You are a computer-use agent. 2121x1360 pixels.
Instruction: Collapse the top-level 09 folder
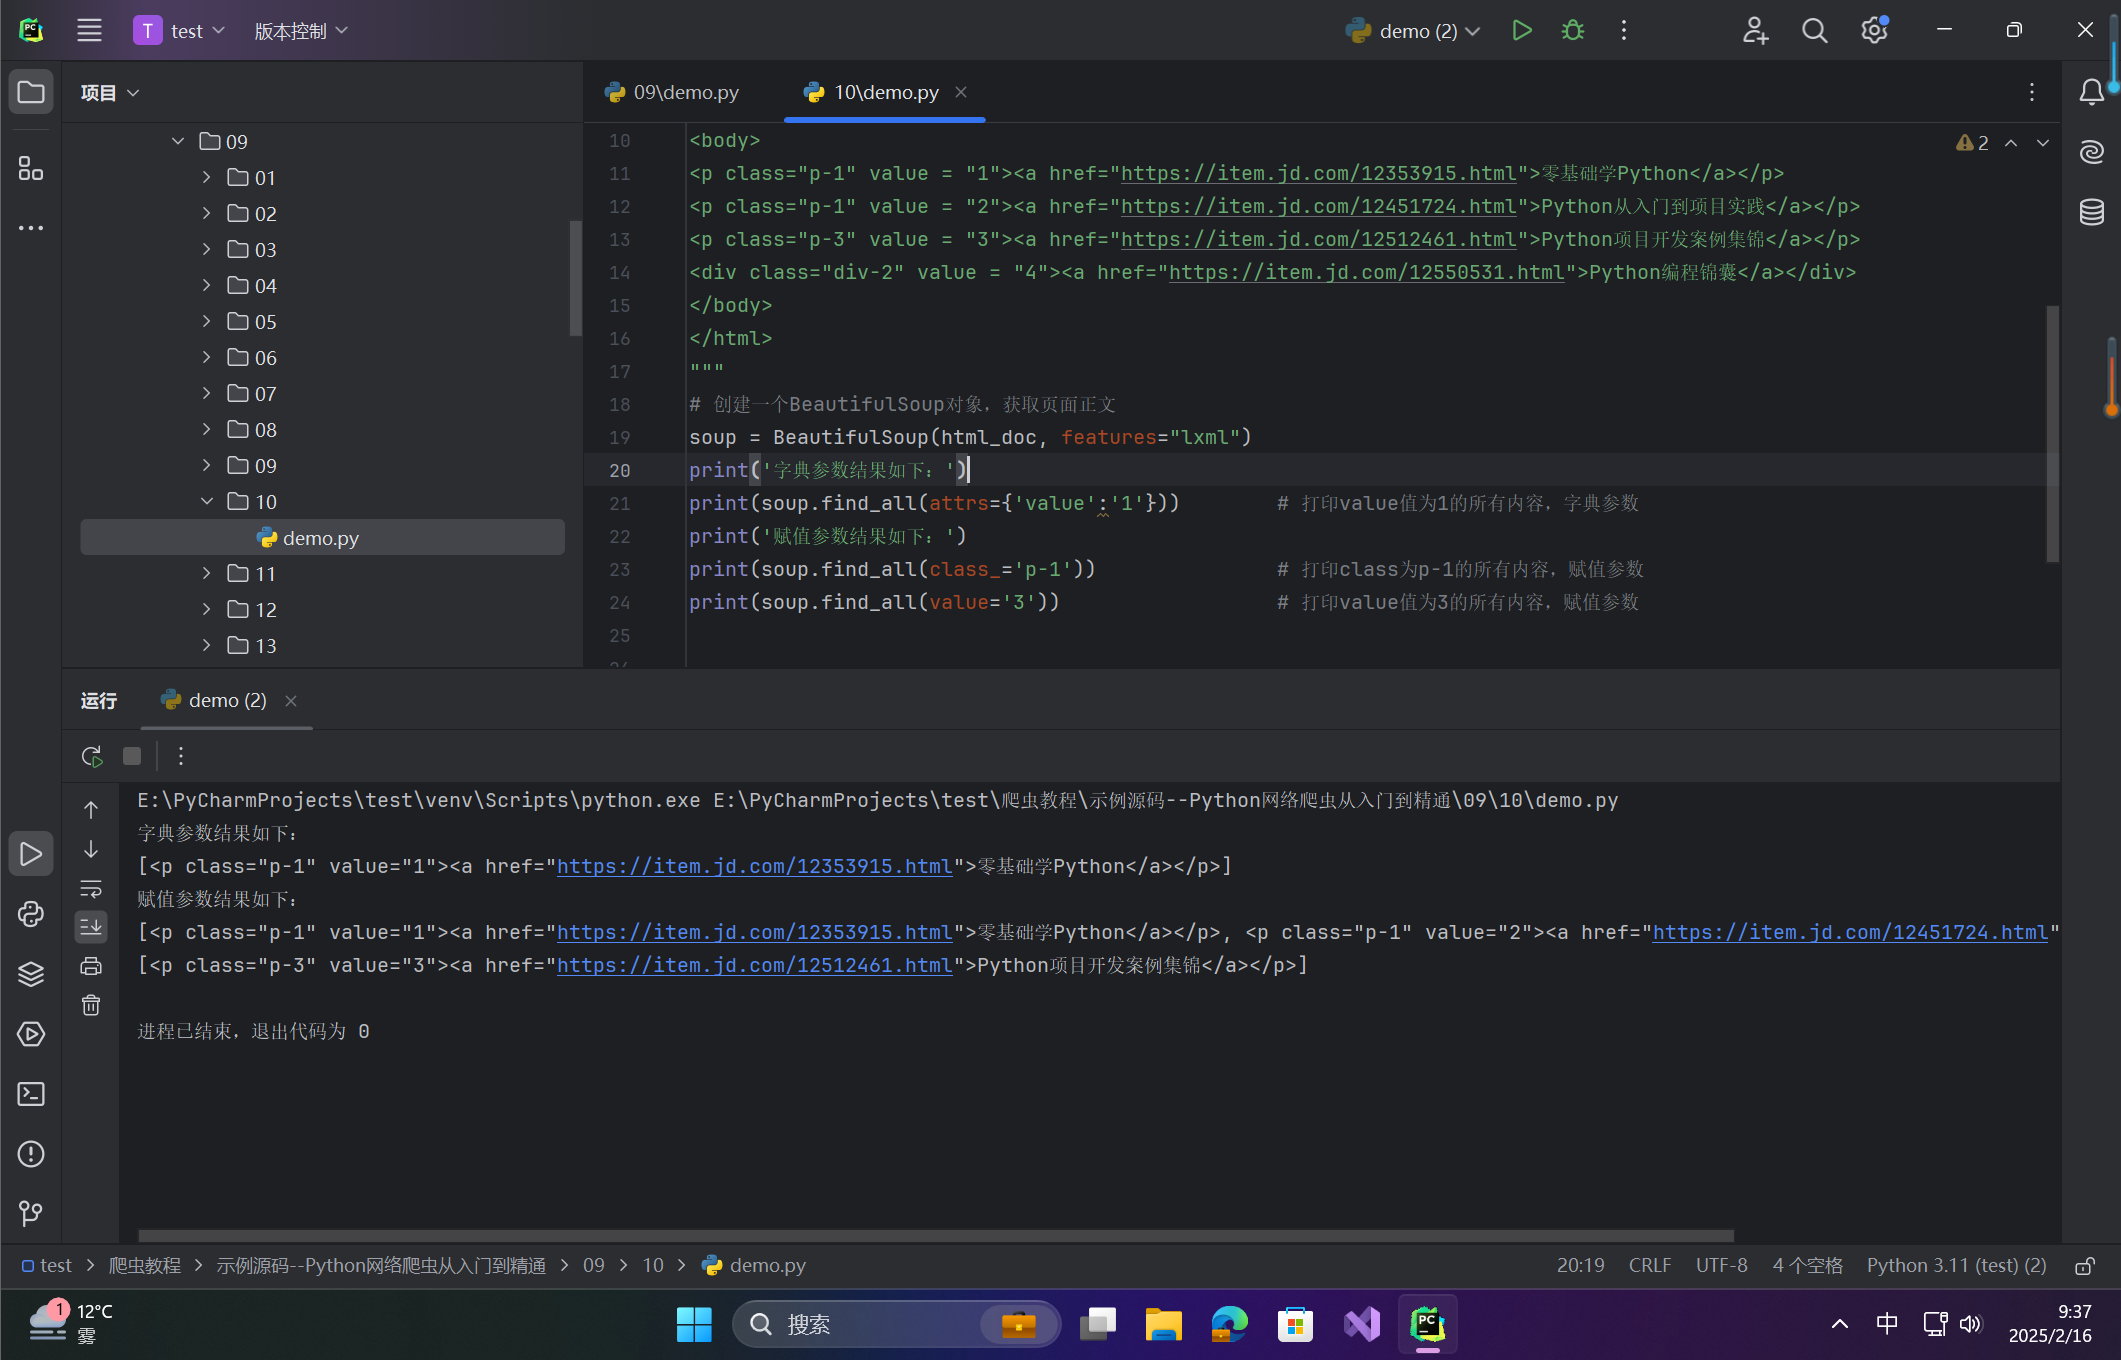(x=178, y=141)
